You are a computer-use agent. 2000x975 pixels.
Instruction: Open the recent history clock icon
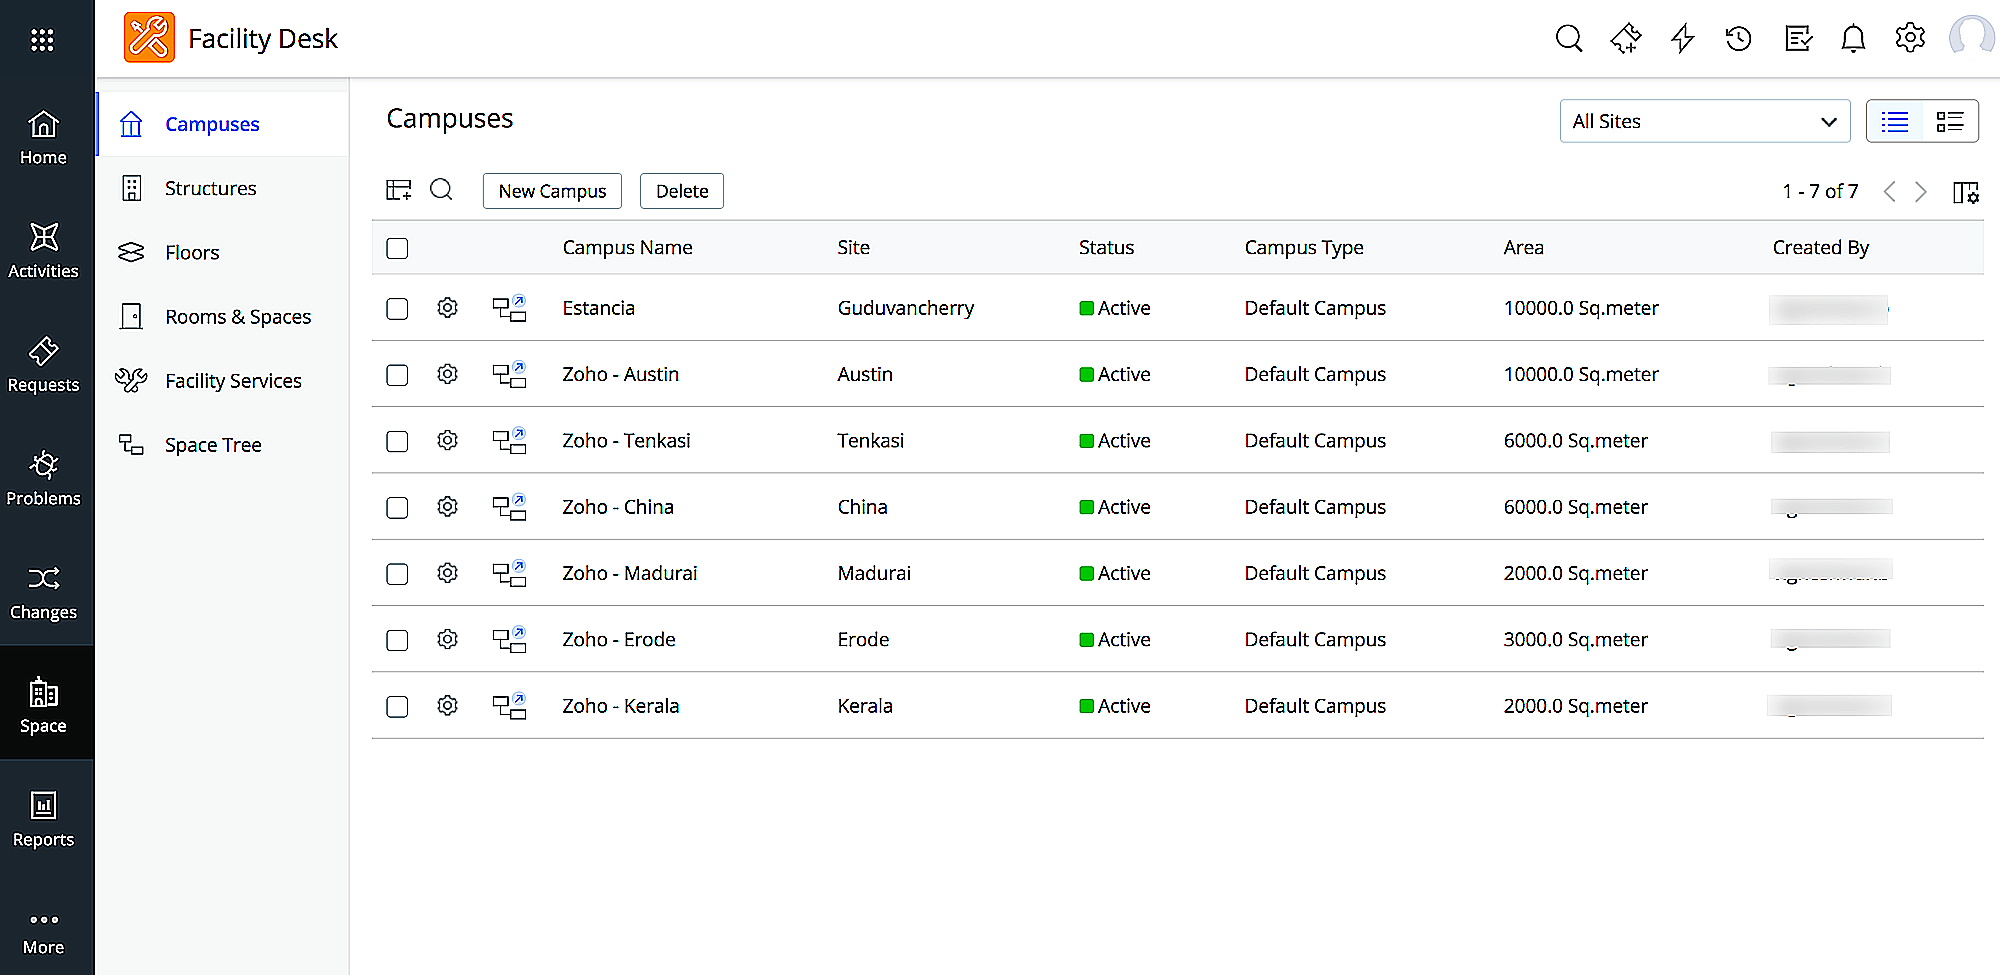click(x=1739, y=39)
